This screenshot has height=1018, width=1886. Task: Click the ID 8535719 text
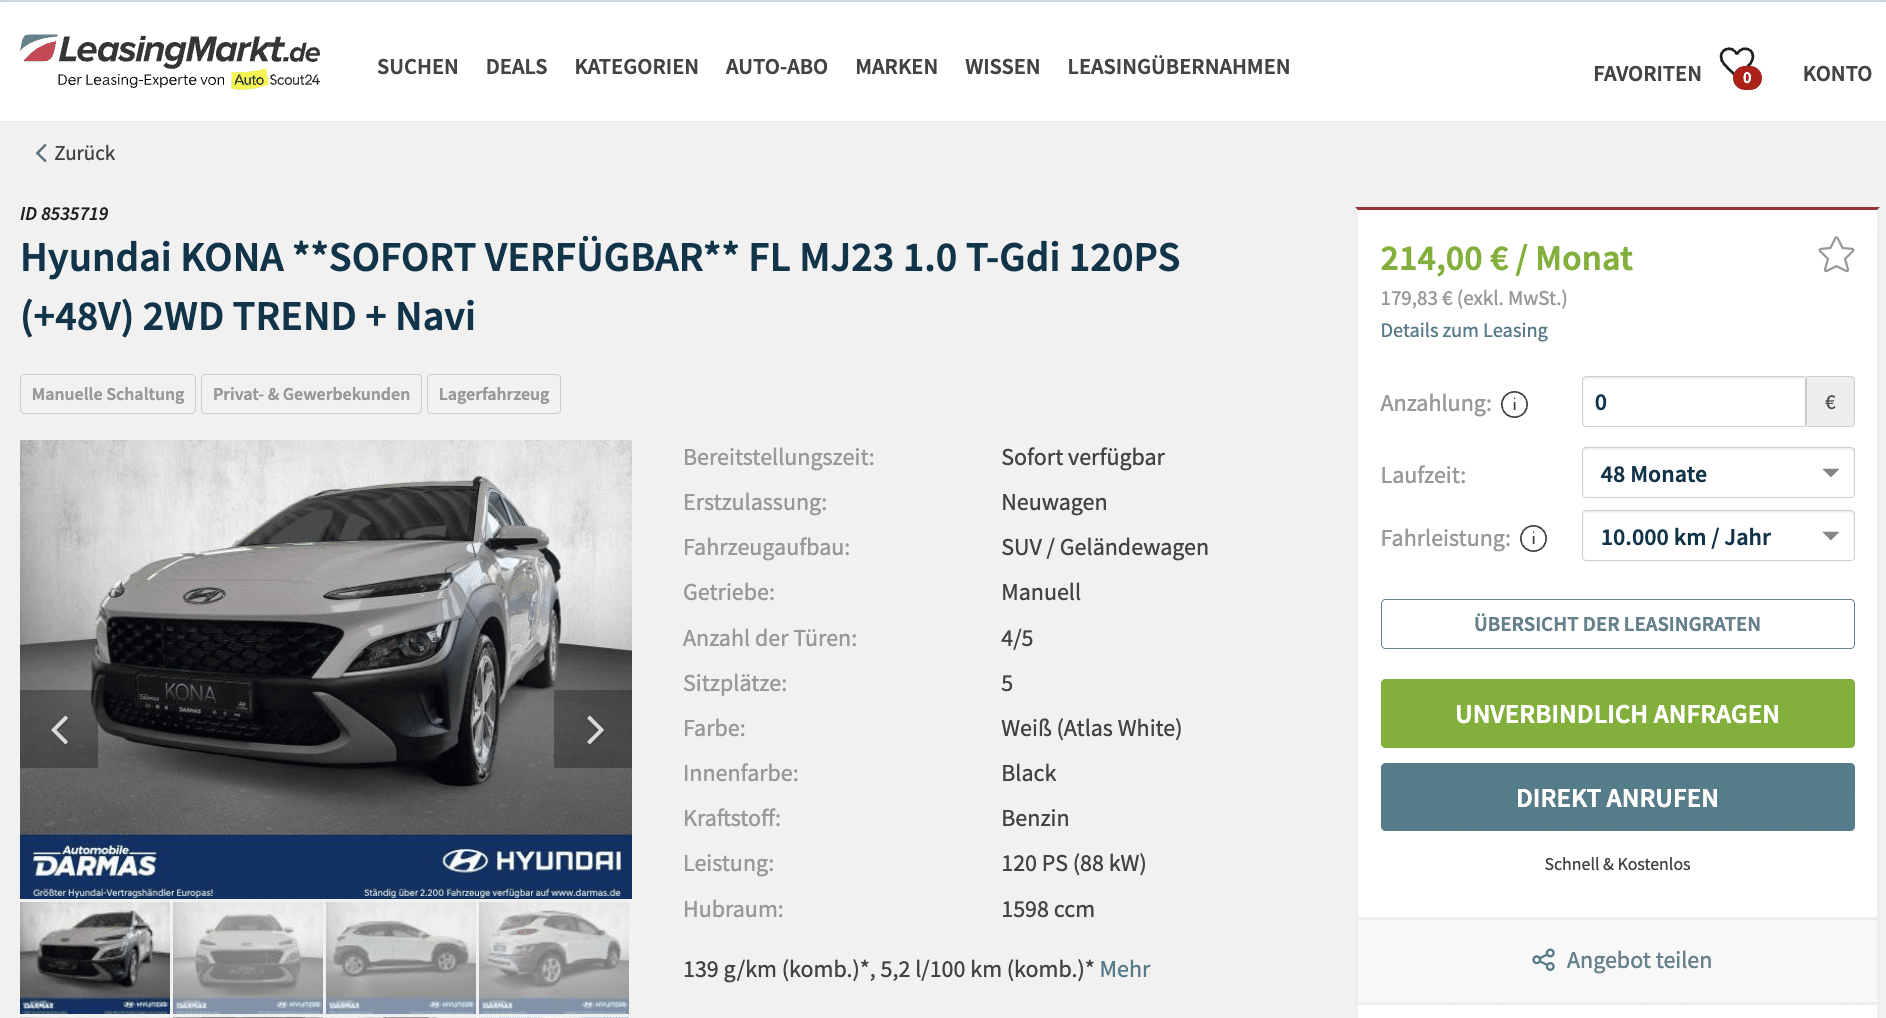[64, 214]
